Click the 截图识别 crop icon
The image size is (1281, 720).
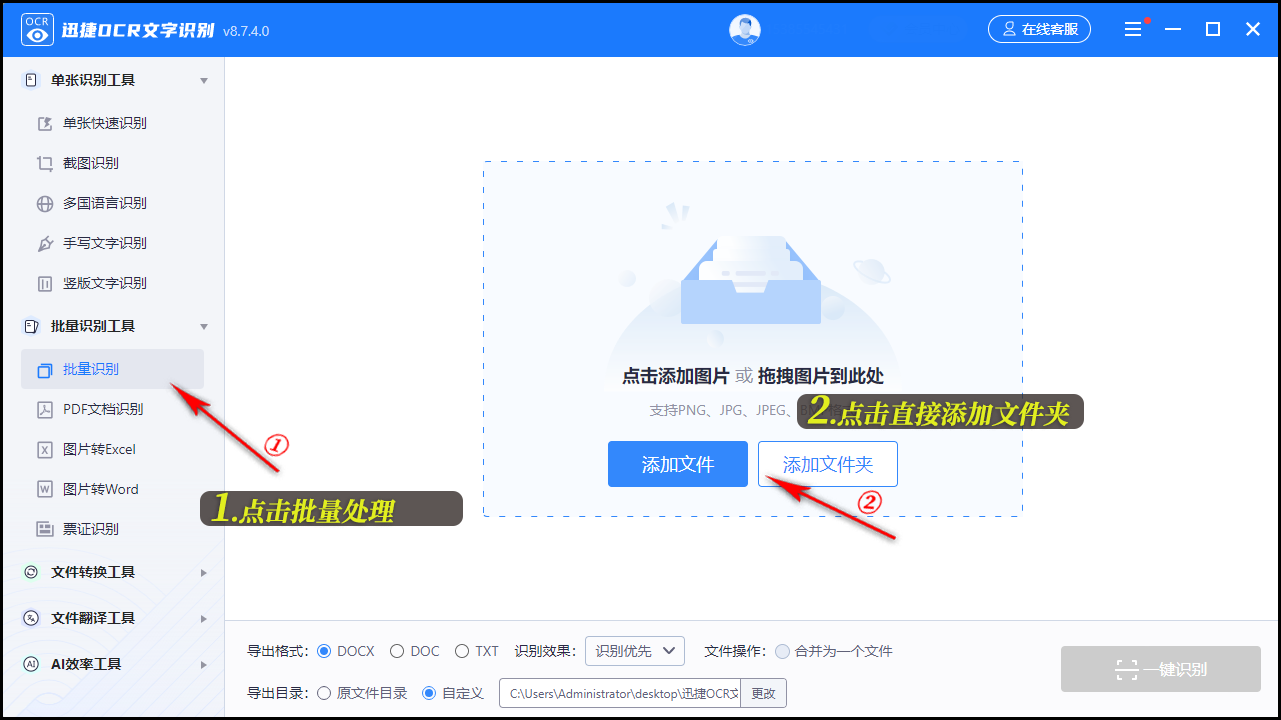(45, 163)
